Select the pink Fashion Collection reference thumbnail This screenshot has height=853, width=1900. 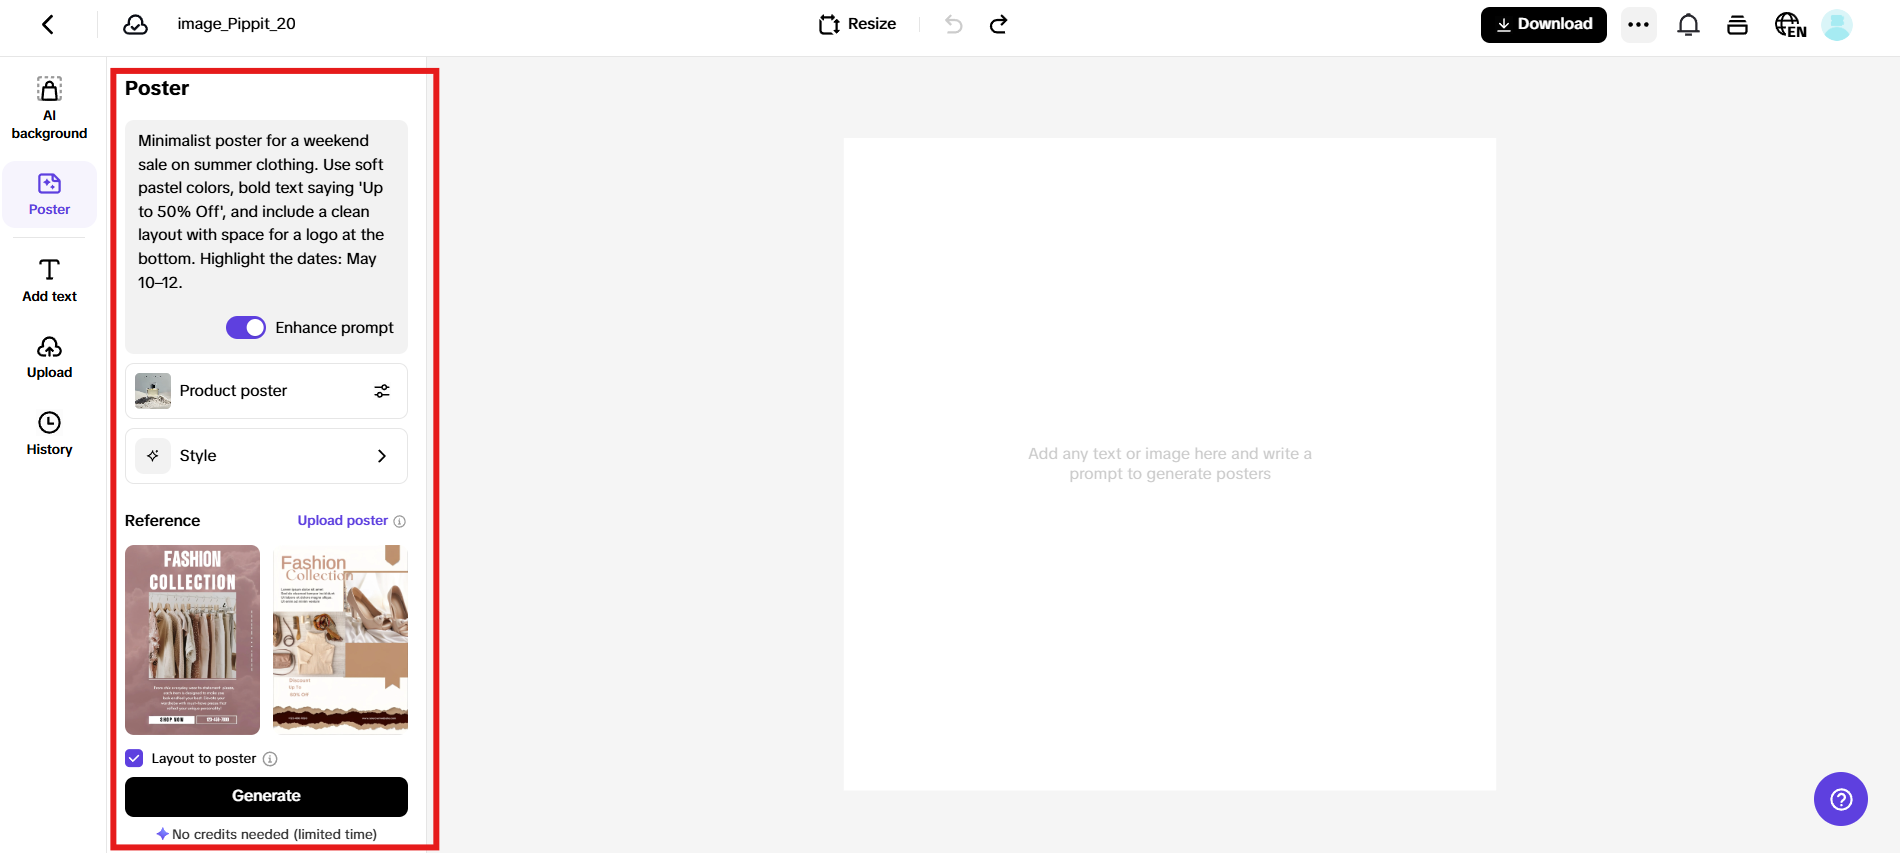click(x=192, y=640)
